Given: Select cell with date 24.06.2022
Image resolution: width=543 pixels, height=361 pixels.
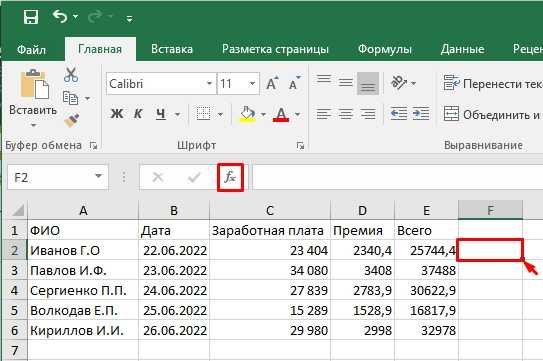Looking at the screenshot, I should click(174, 290).
